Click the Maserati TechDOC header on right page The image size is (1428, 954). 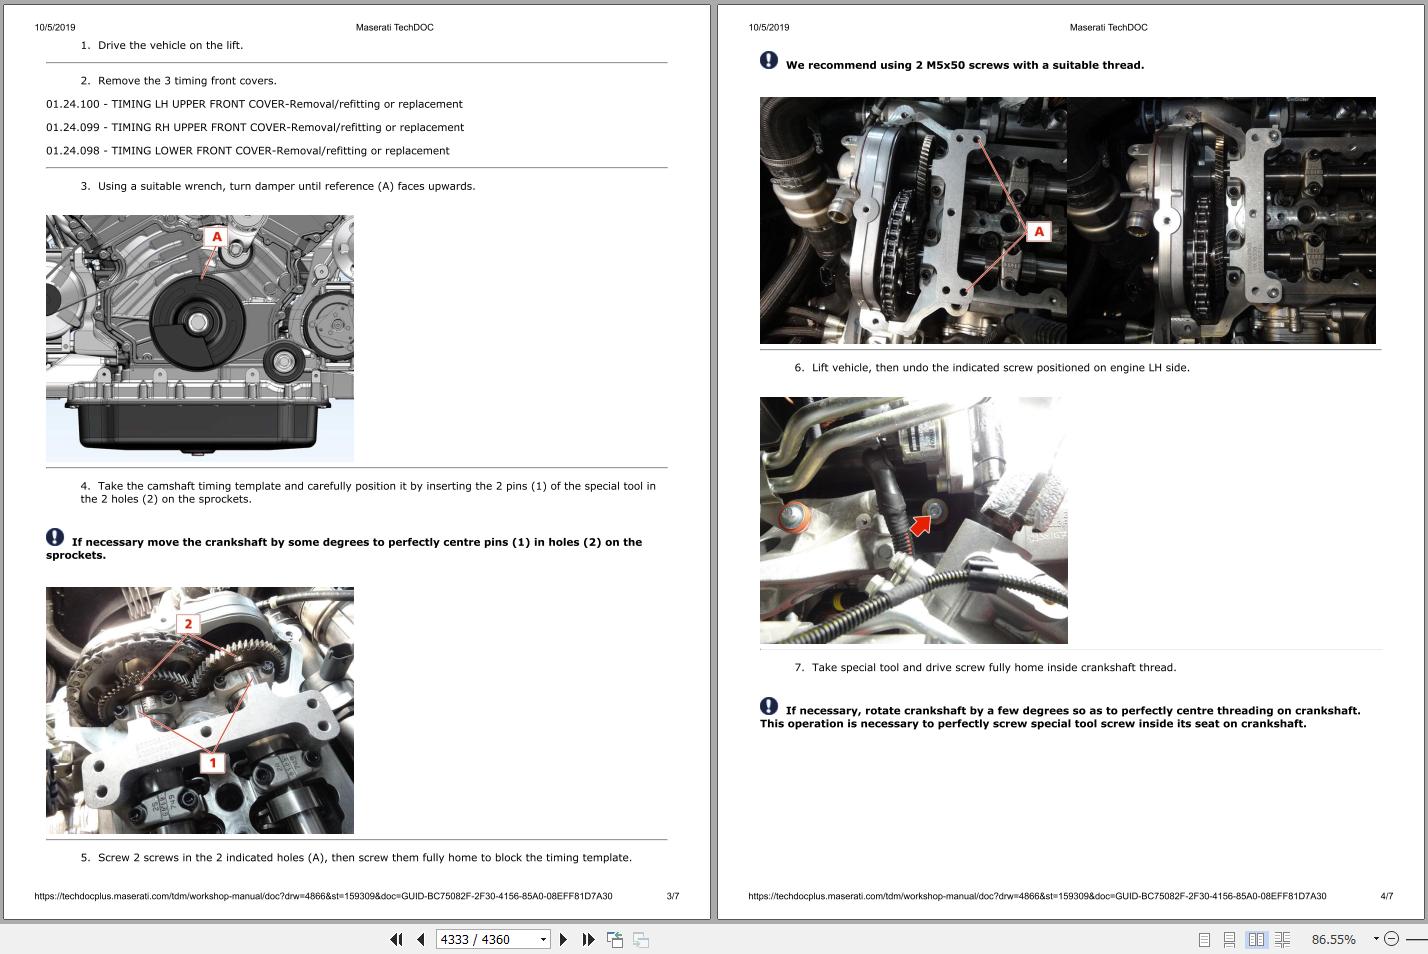(x=1109, y=27)
